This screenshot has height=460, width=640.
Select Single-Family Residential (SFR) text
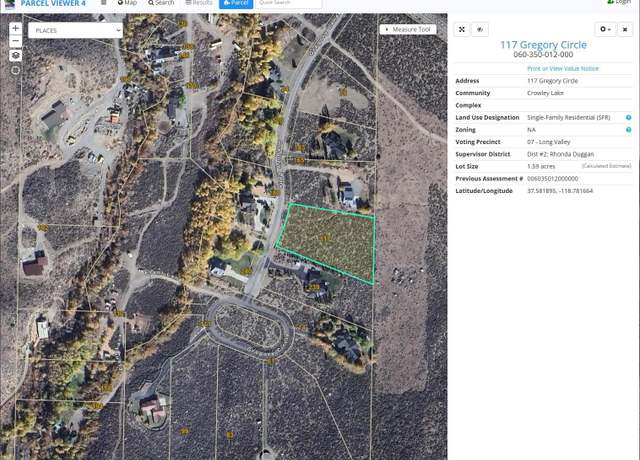click(x=569, y=118)
